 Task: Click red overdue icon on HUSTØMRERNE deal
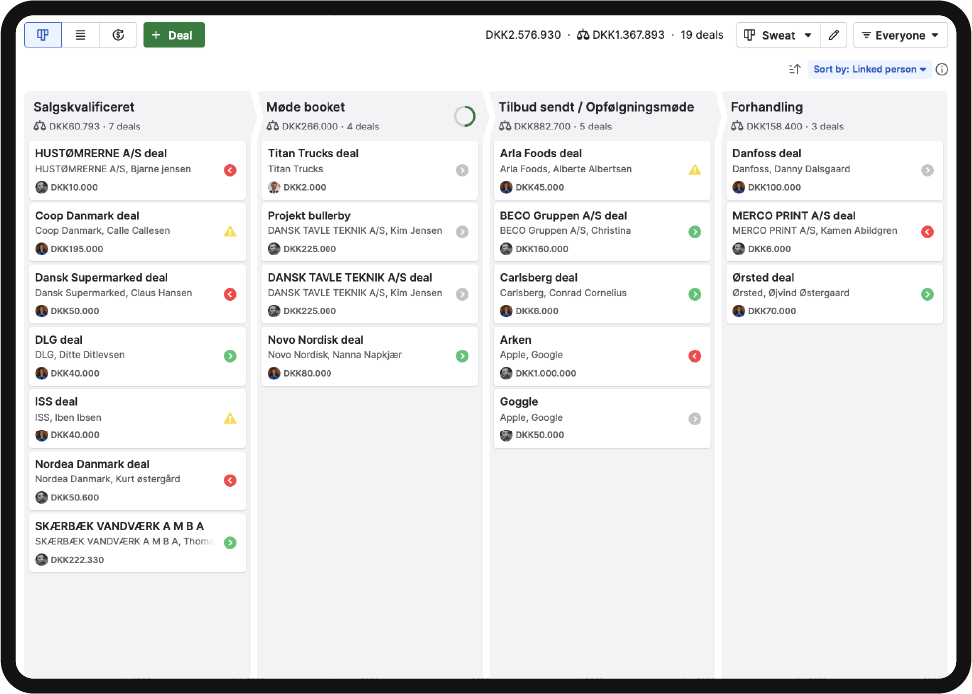[x=230, y=170]
